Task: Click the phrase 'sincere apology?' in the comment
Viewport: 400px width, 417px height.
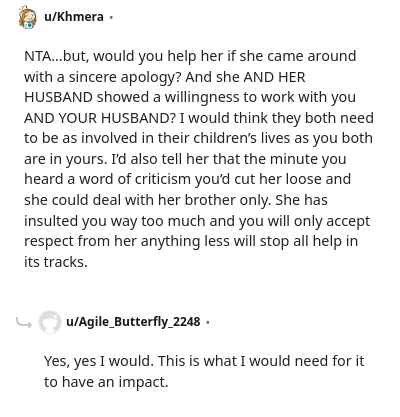Action: [x=125, y=77]
